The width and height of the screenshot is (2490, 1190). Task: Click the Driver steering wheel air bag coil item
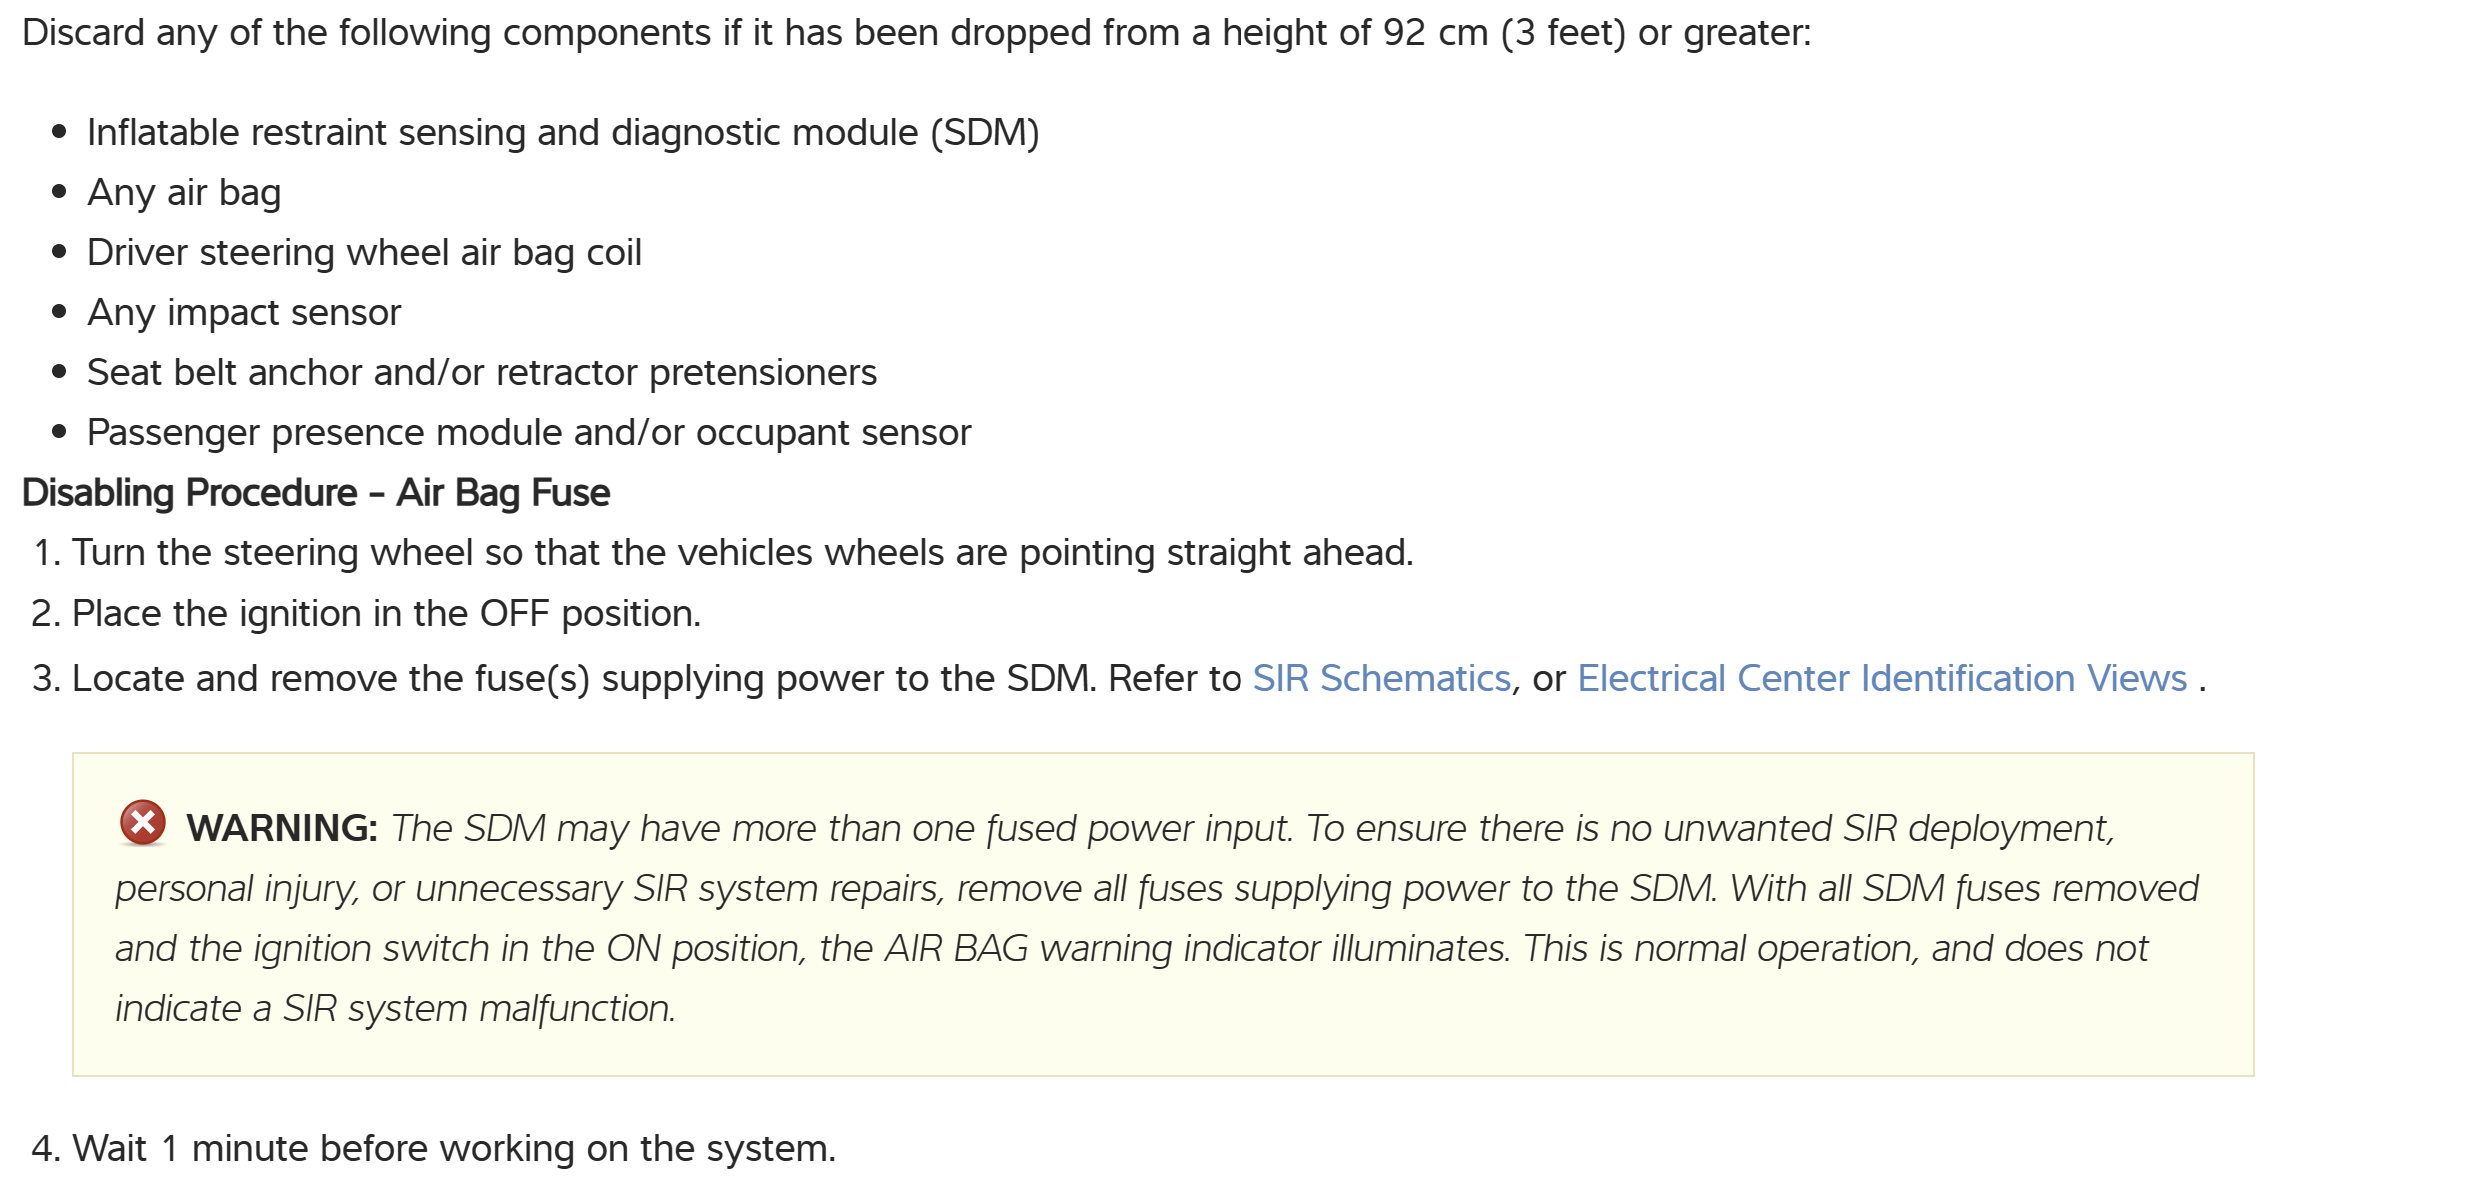(x=364, y=252)
